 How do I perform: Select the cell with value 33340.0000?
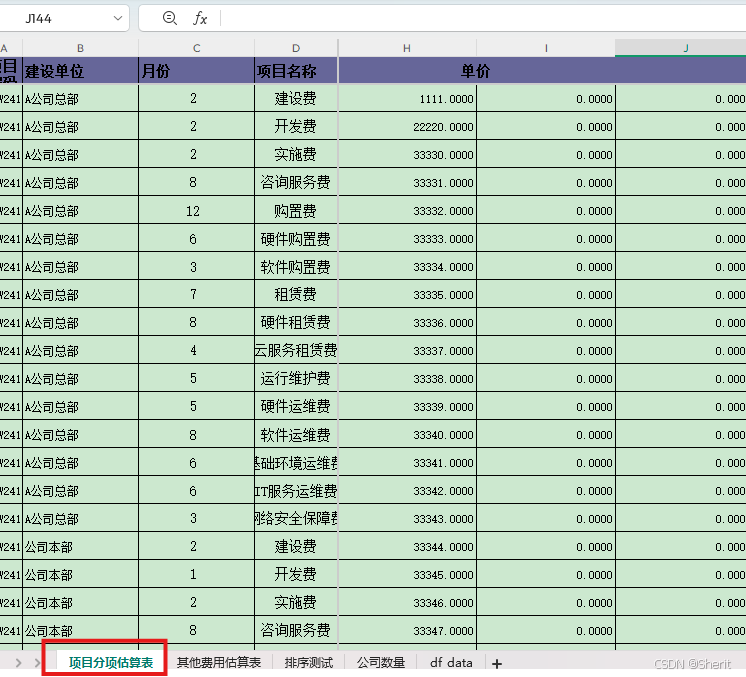click(407, 435)
